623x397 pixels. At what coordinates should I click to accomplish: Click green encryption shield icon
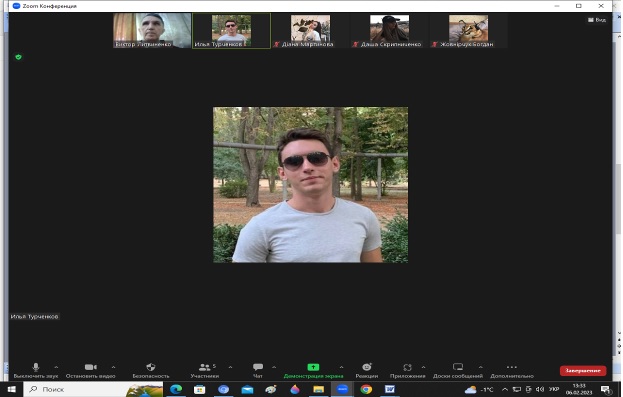18,57
